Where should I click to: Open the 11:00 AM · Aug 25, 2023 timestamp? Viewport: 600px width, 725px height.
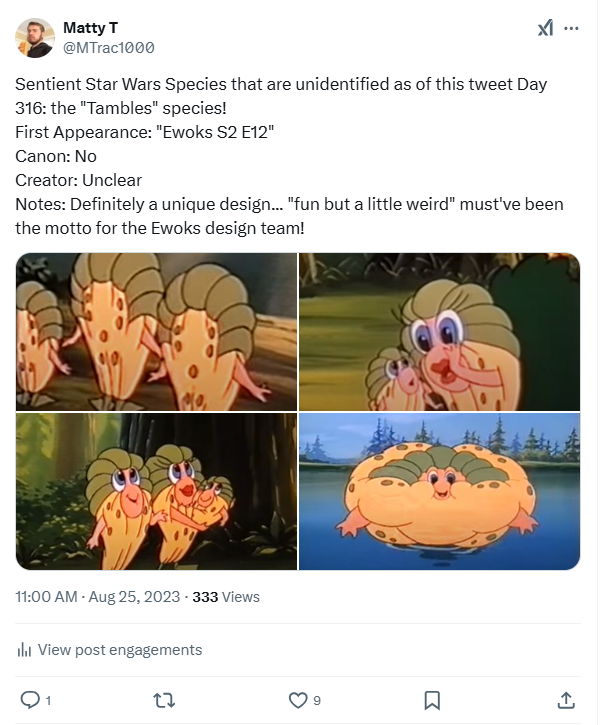pos(98,597)
